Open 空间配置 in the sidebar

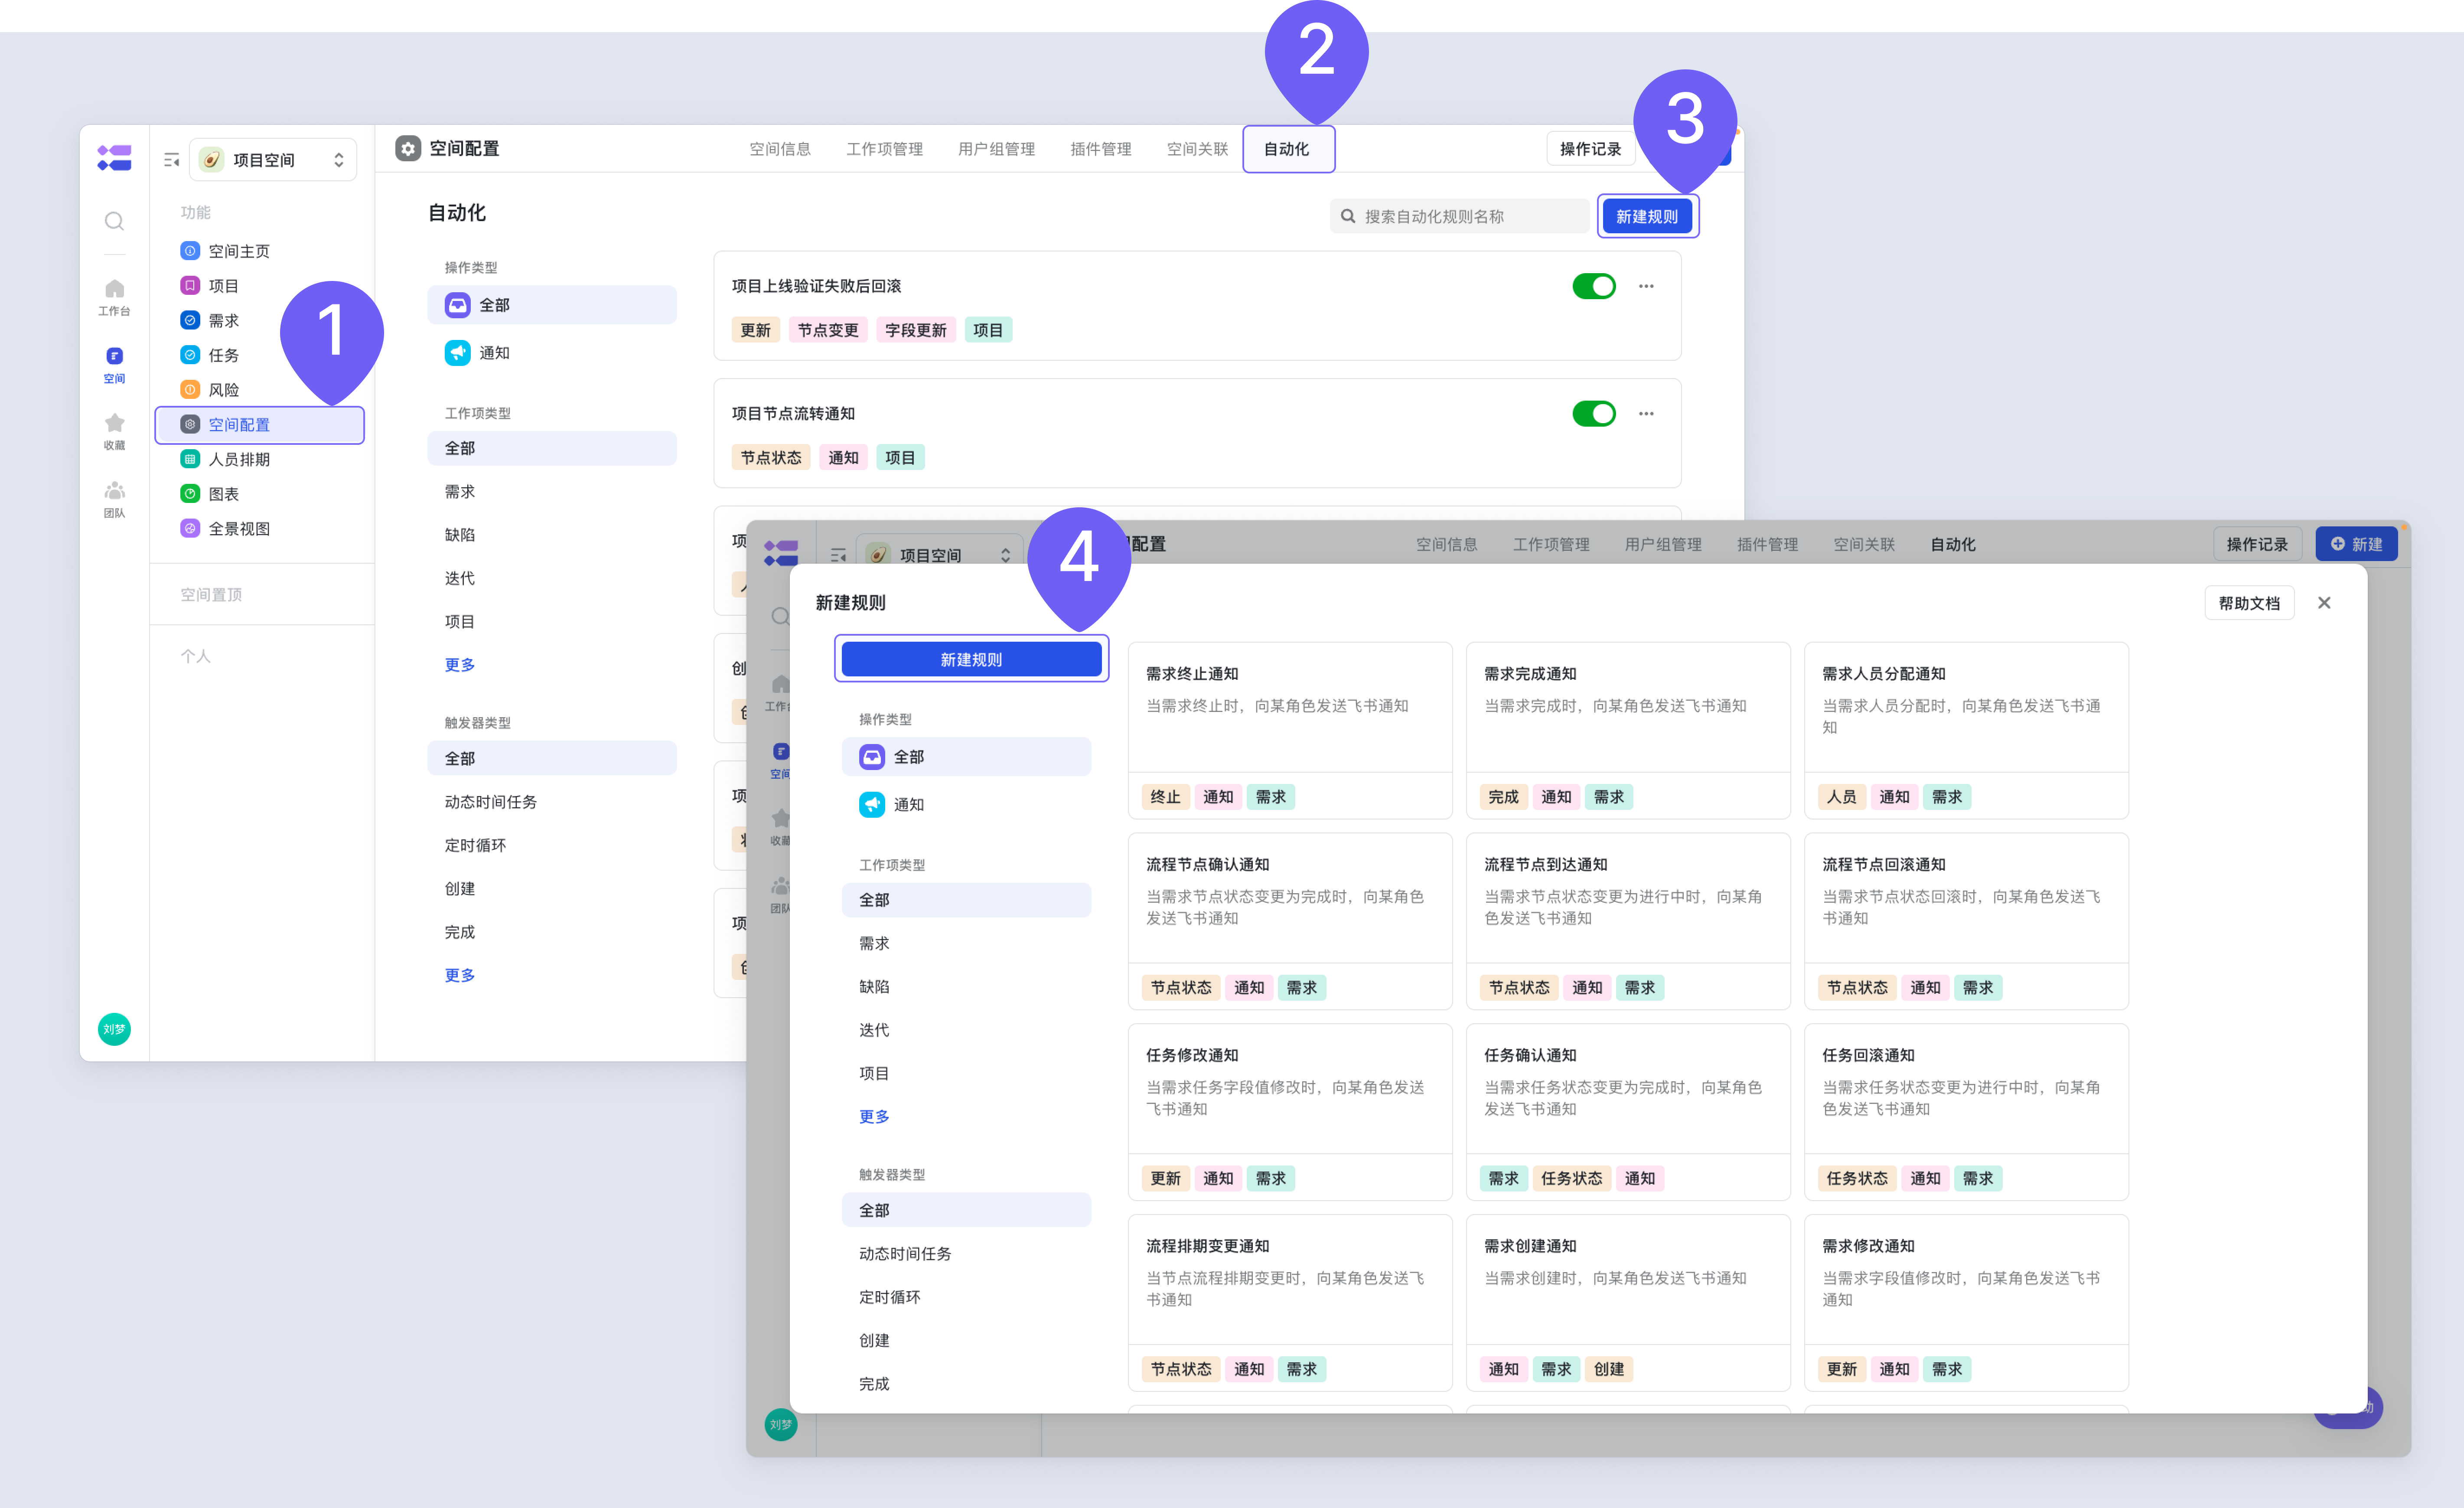[x=260, y=425]
